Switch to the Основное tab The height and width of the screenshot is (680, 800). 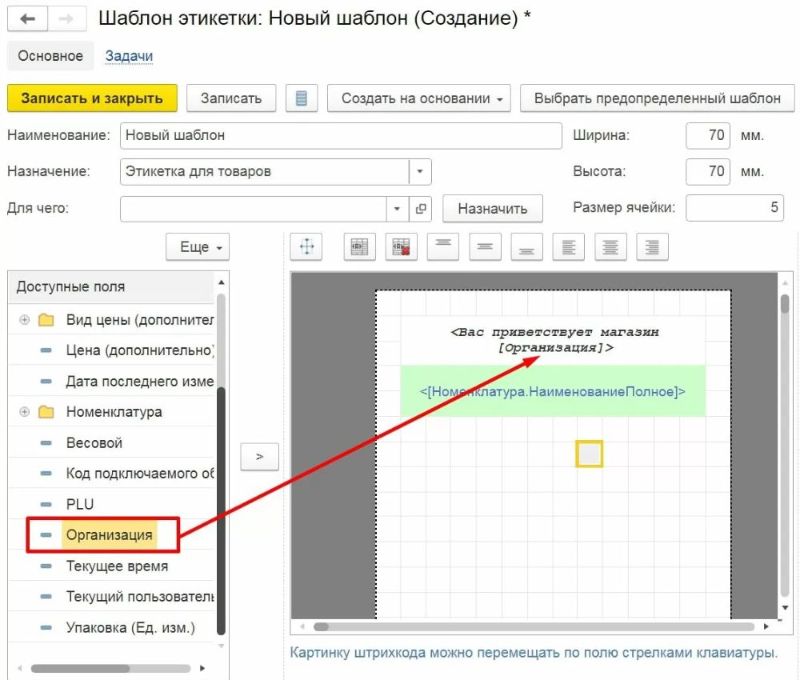click(50, 56)
